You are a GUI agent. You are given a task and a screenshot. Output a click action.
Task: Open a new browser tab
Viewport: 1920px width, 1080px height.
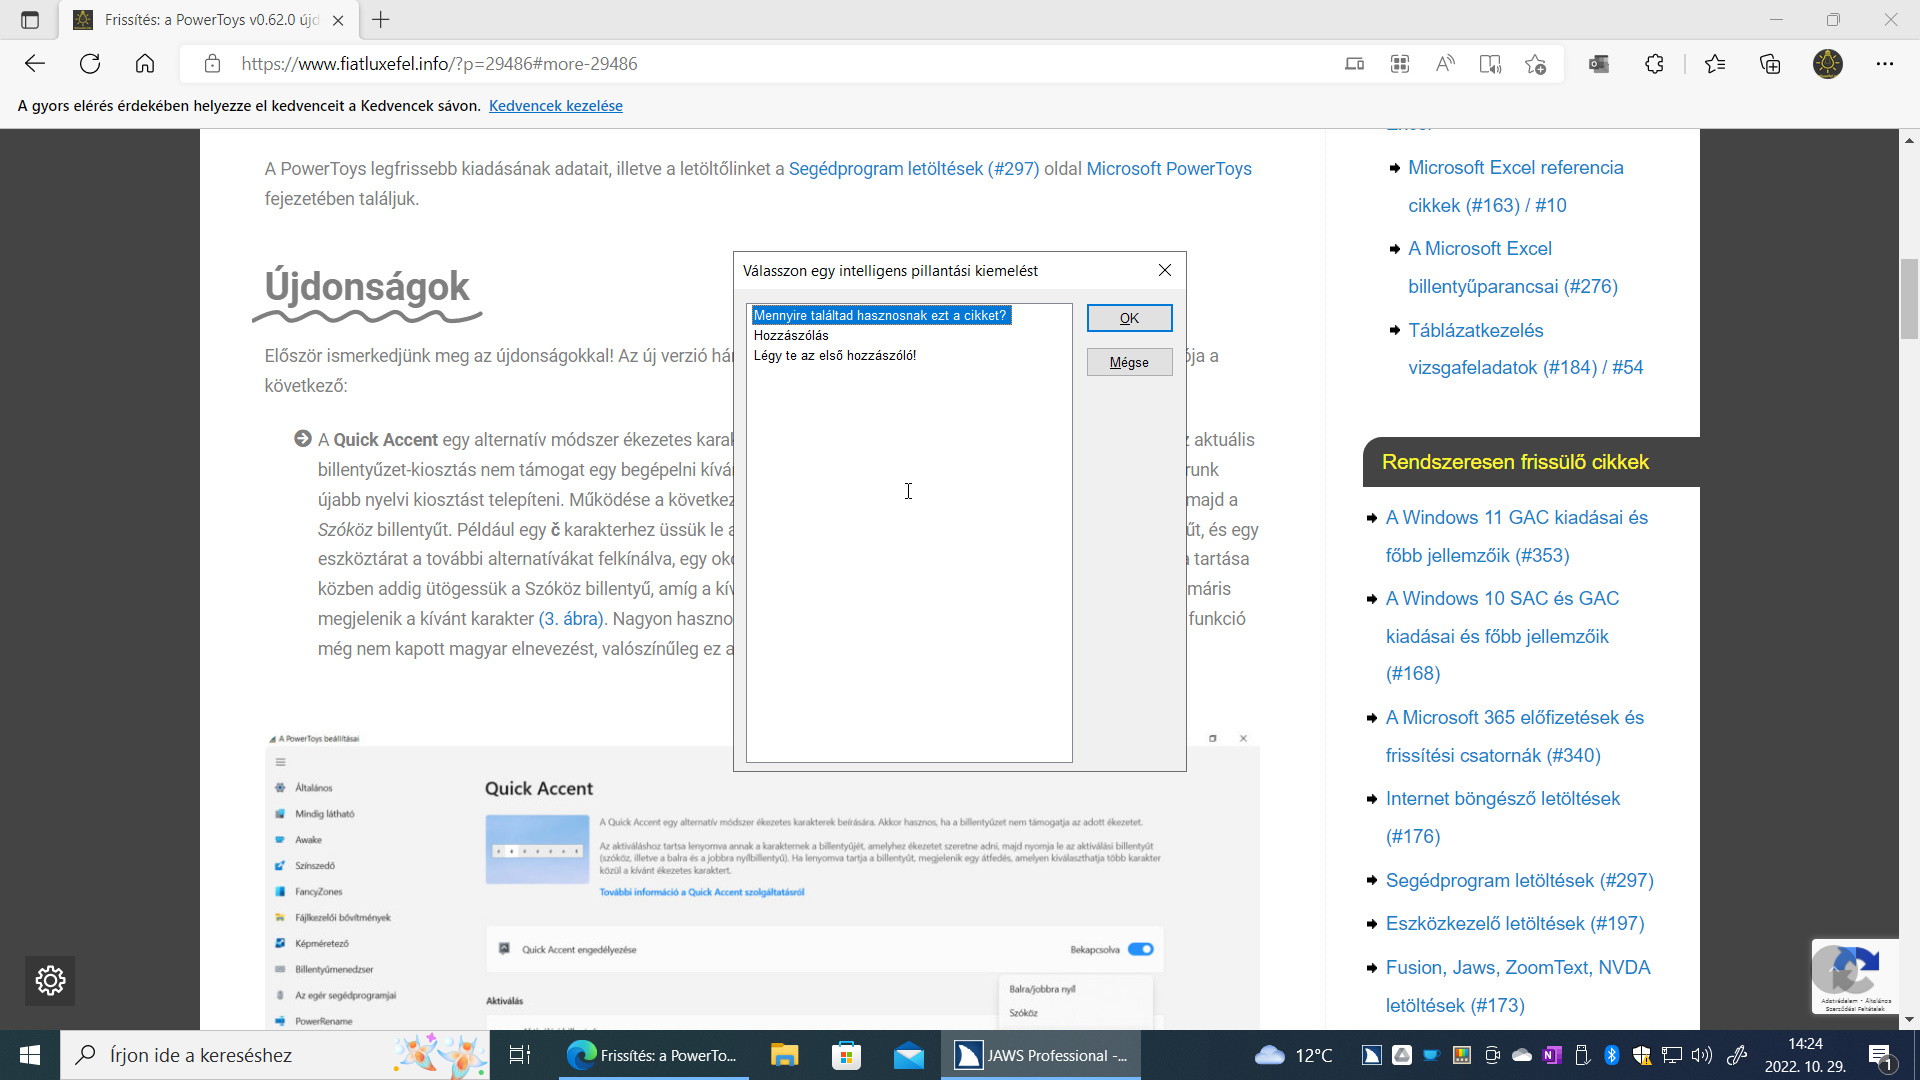click(x=381, y=20)
